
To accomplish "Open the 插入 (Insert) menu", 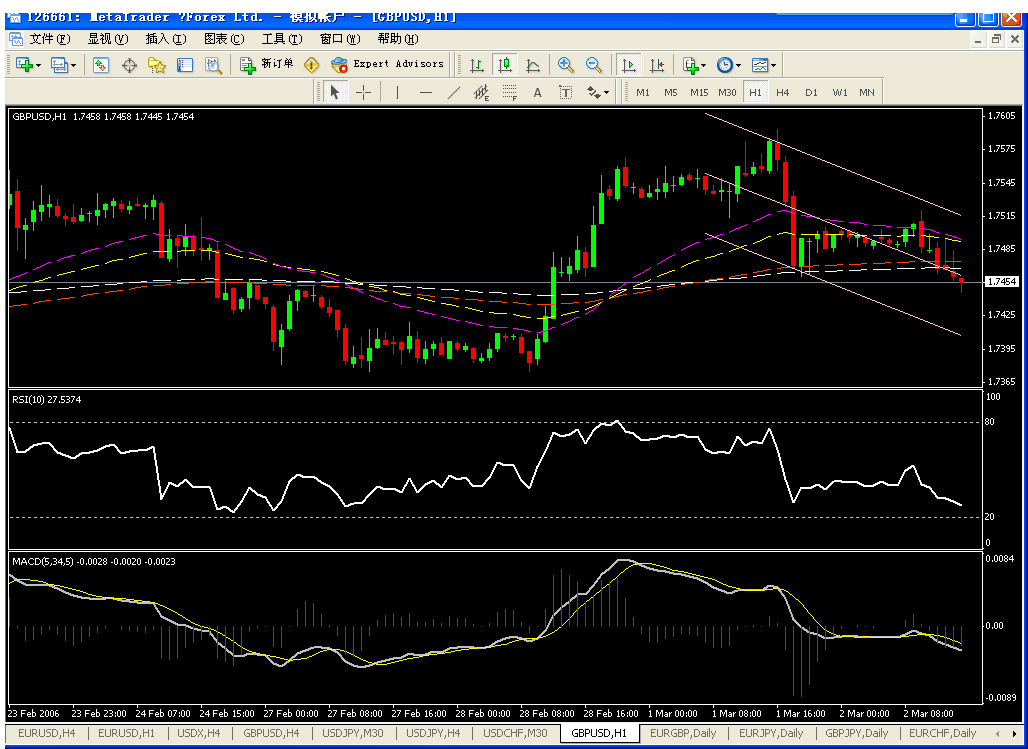I will point(165,38).
